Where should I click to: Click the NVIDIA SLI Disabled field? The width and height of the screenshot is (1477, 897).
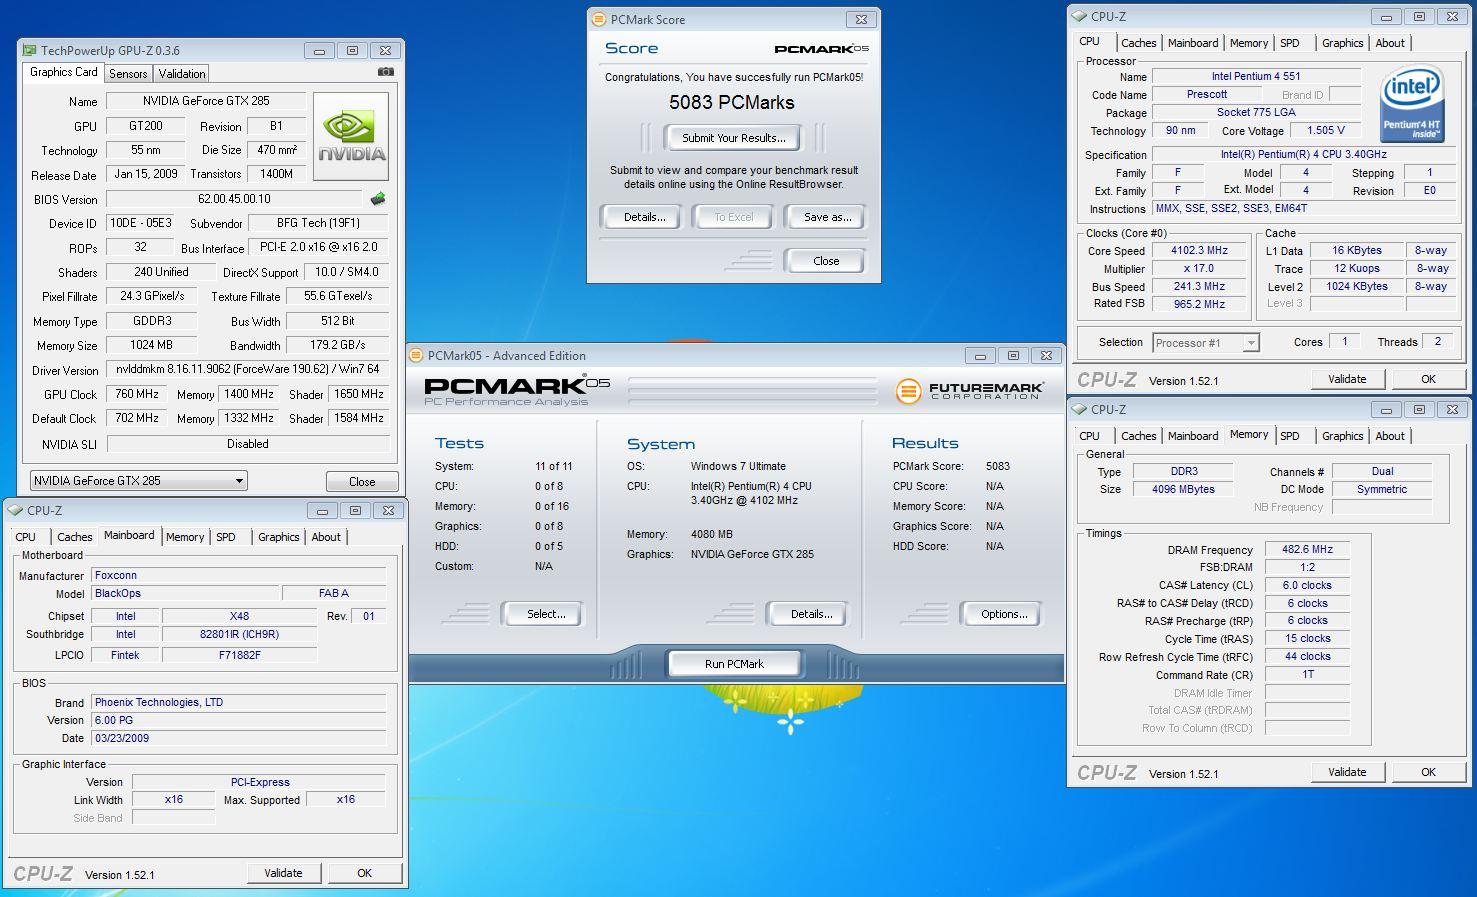(248, 444)
